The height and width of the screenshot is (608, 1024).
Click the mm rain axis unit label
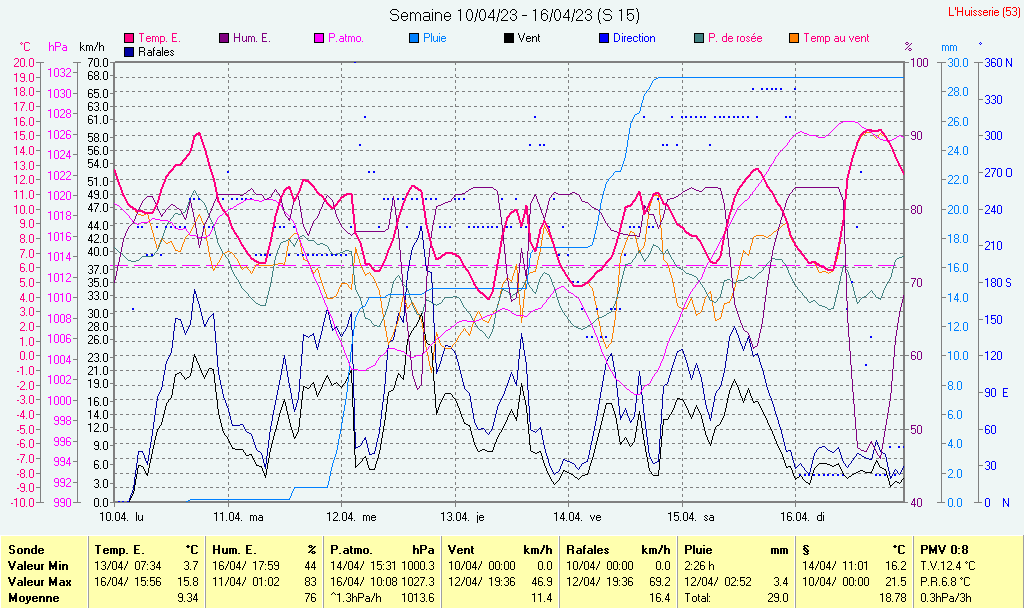tap(949, 47)
